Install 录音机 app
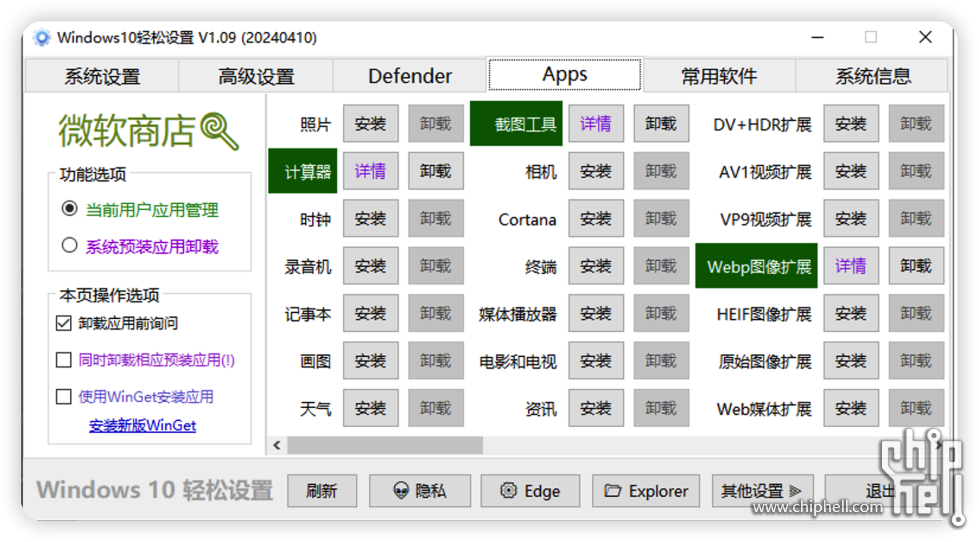 tap(371, 266)
